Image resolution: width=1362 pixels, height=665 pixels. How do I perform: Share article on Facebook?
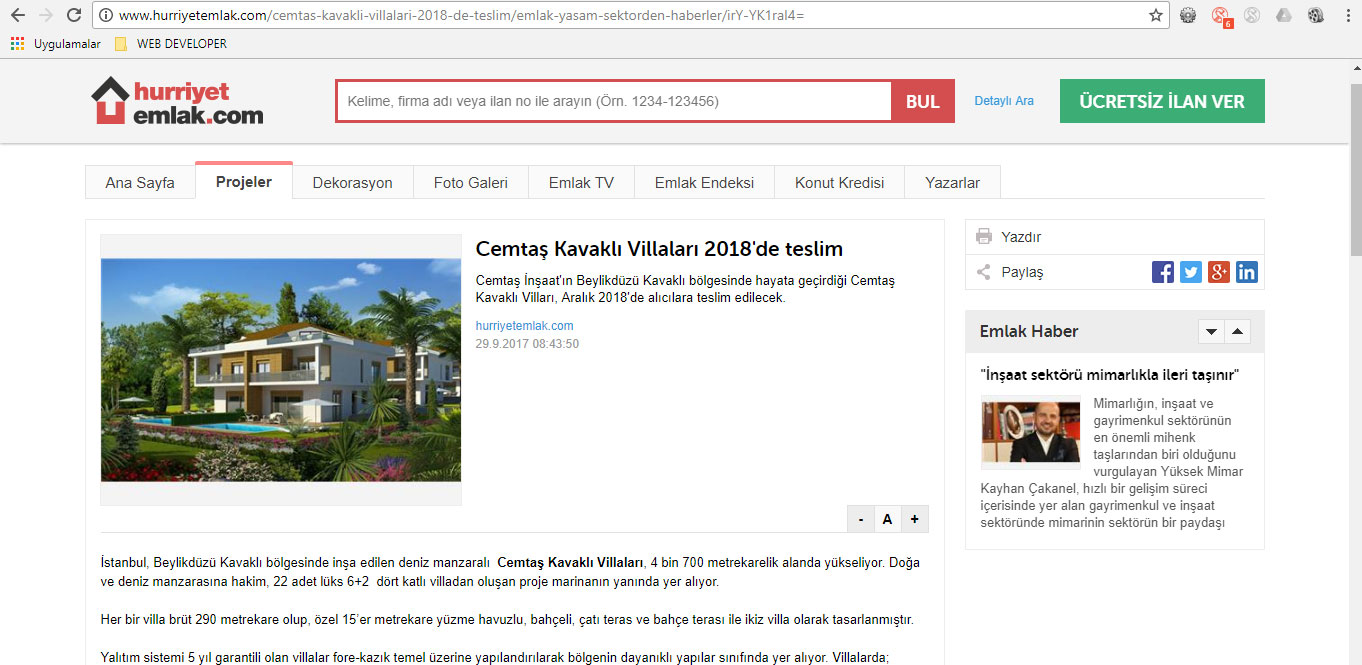click(1163, 272)
